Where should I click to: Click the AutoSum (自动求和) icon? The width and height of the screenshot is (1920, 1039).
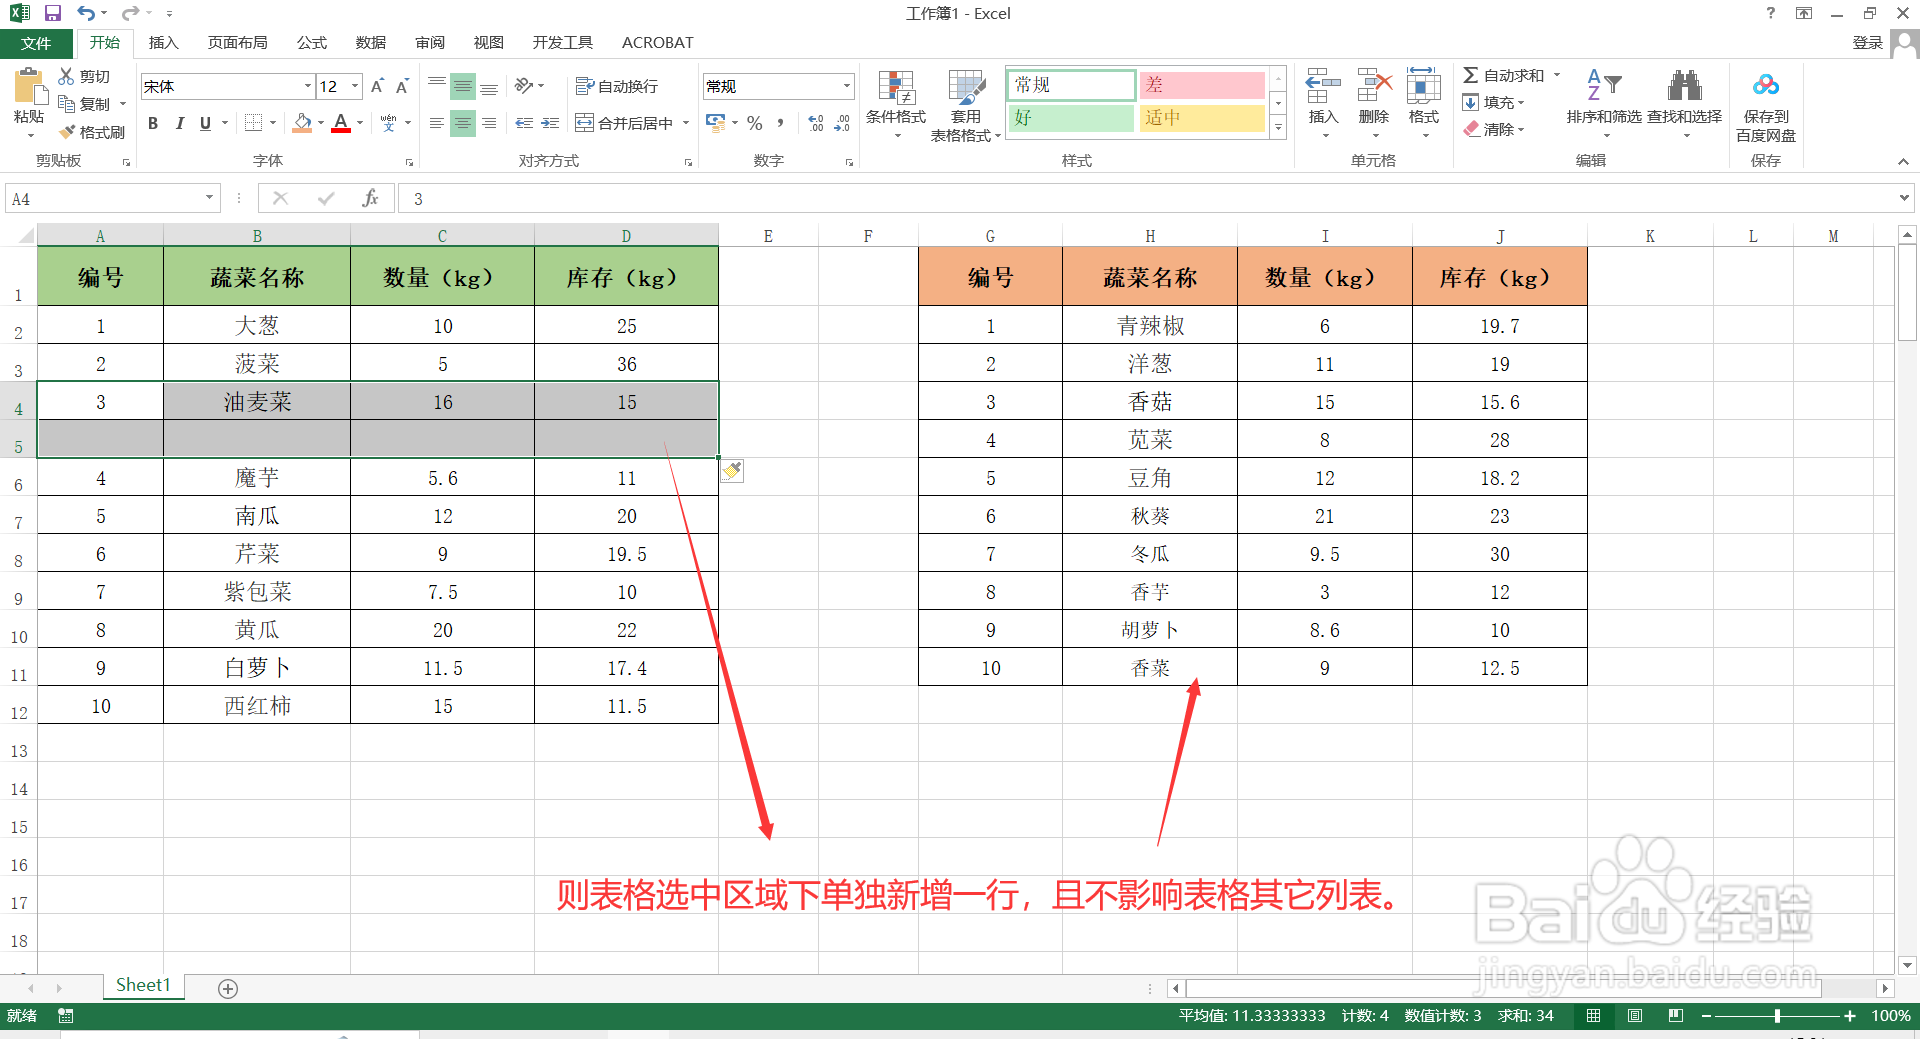(x=1472, y=74)
